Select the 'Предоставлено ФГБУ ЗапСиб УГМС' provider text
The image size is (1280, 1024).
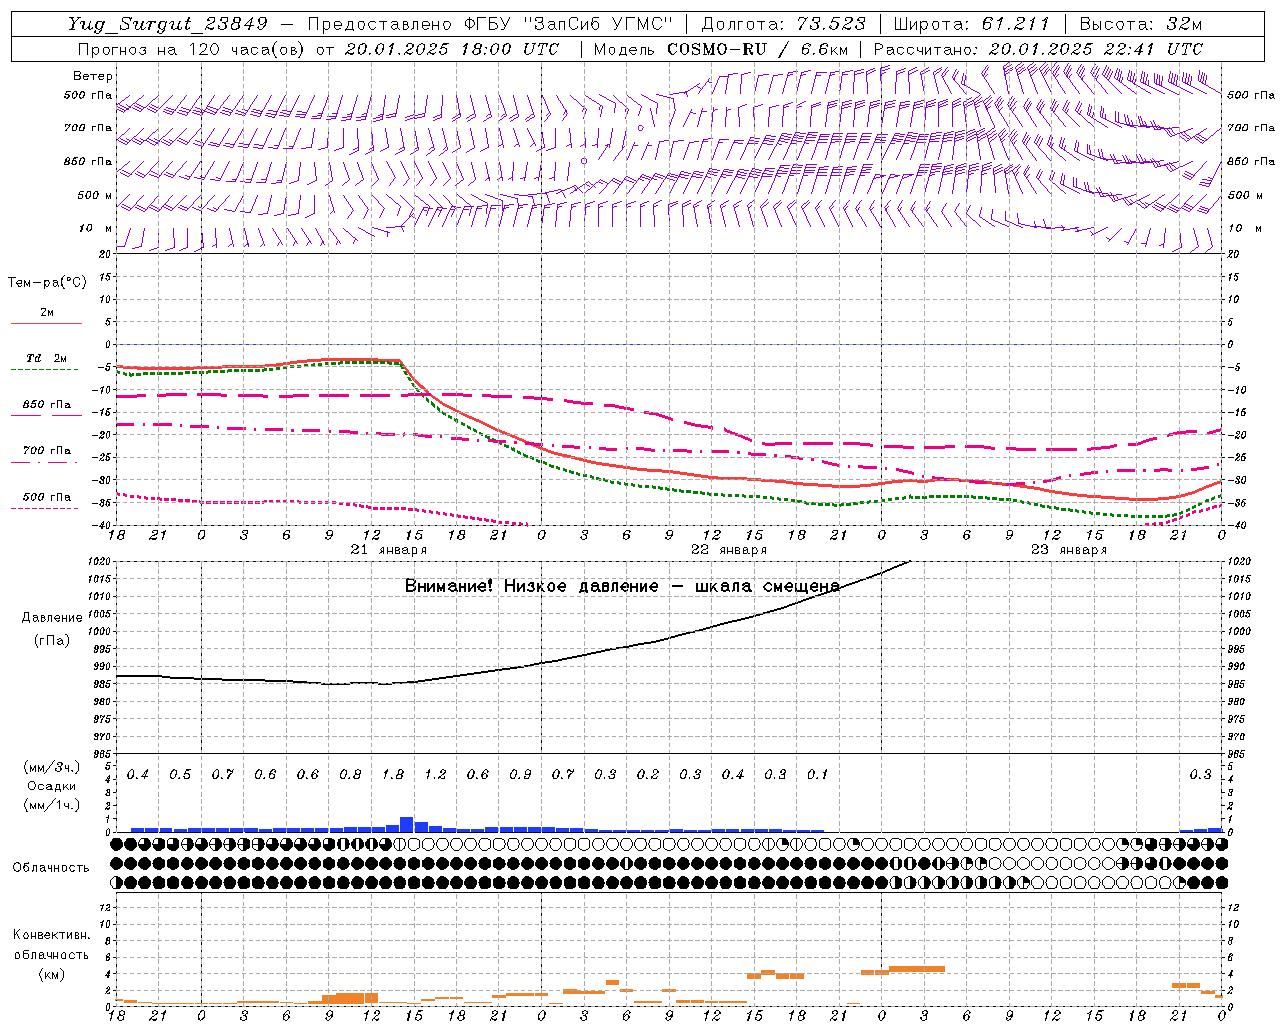pyautogui.click(x=490, y=24)
